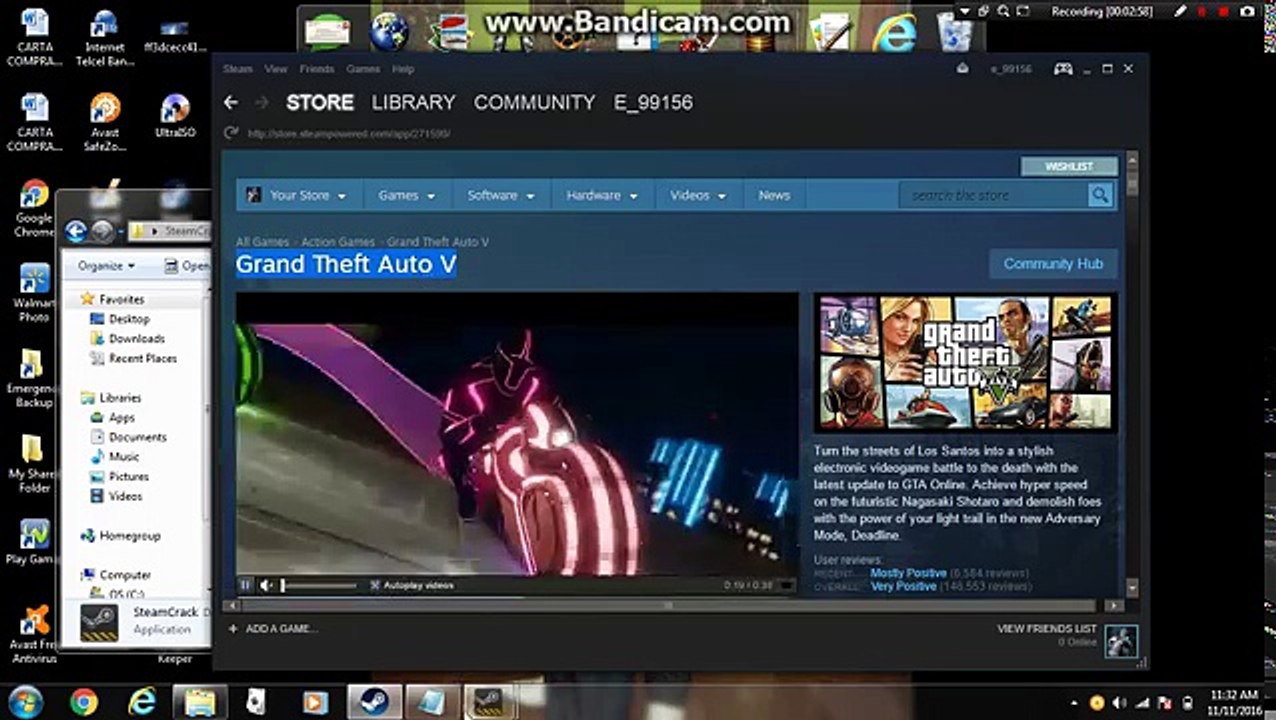Image resolution: width=1276 pixels, height=720 pixels.
Task: Click Action Games breadcrumb link
Action: pyautogui.click(x=338, y=242)
